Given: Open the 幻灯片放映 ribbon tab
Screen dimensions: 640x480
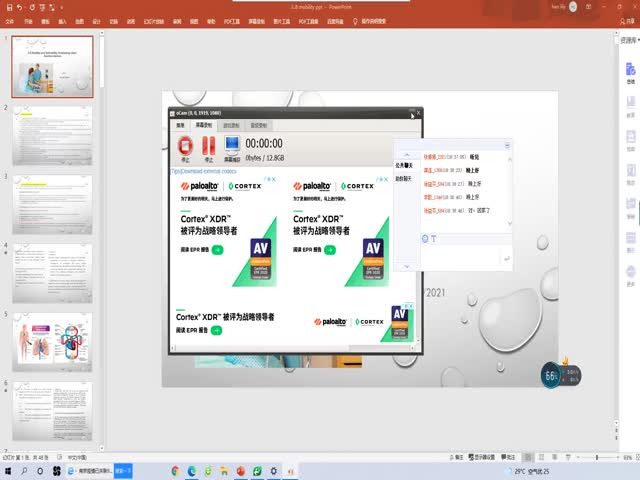Looking at the screenshot, I should point(153,20).
